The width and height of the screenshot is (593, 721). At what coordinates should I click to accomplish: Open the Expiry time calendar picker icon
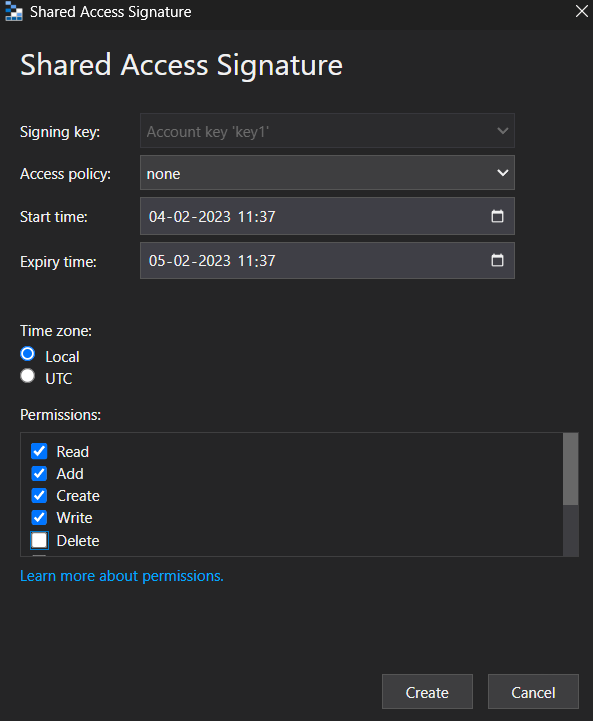497,260
